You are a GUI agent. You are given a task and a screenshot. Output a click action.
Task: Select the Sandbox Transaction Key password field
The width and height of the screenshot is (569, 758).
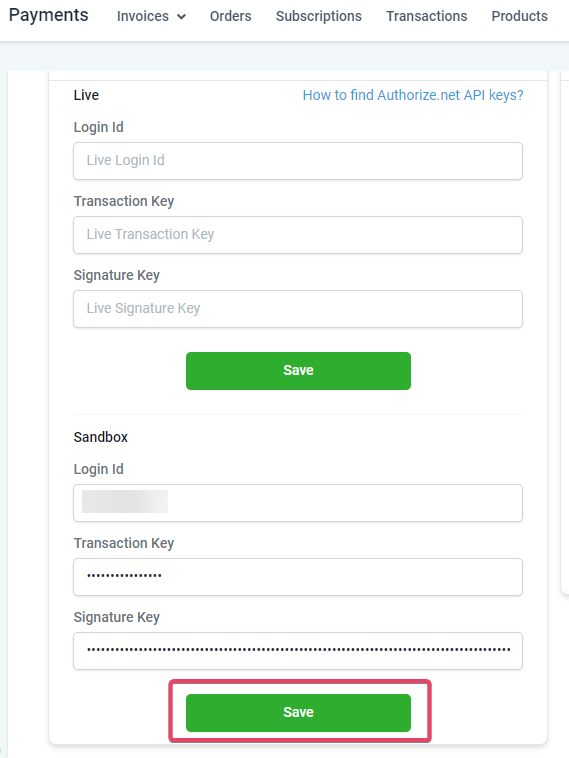pyautogui.click(x=298, y=577)
